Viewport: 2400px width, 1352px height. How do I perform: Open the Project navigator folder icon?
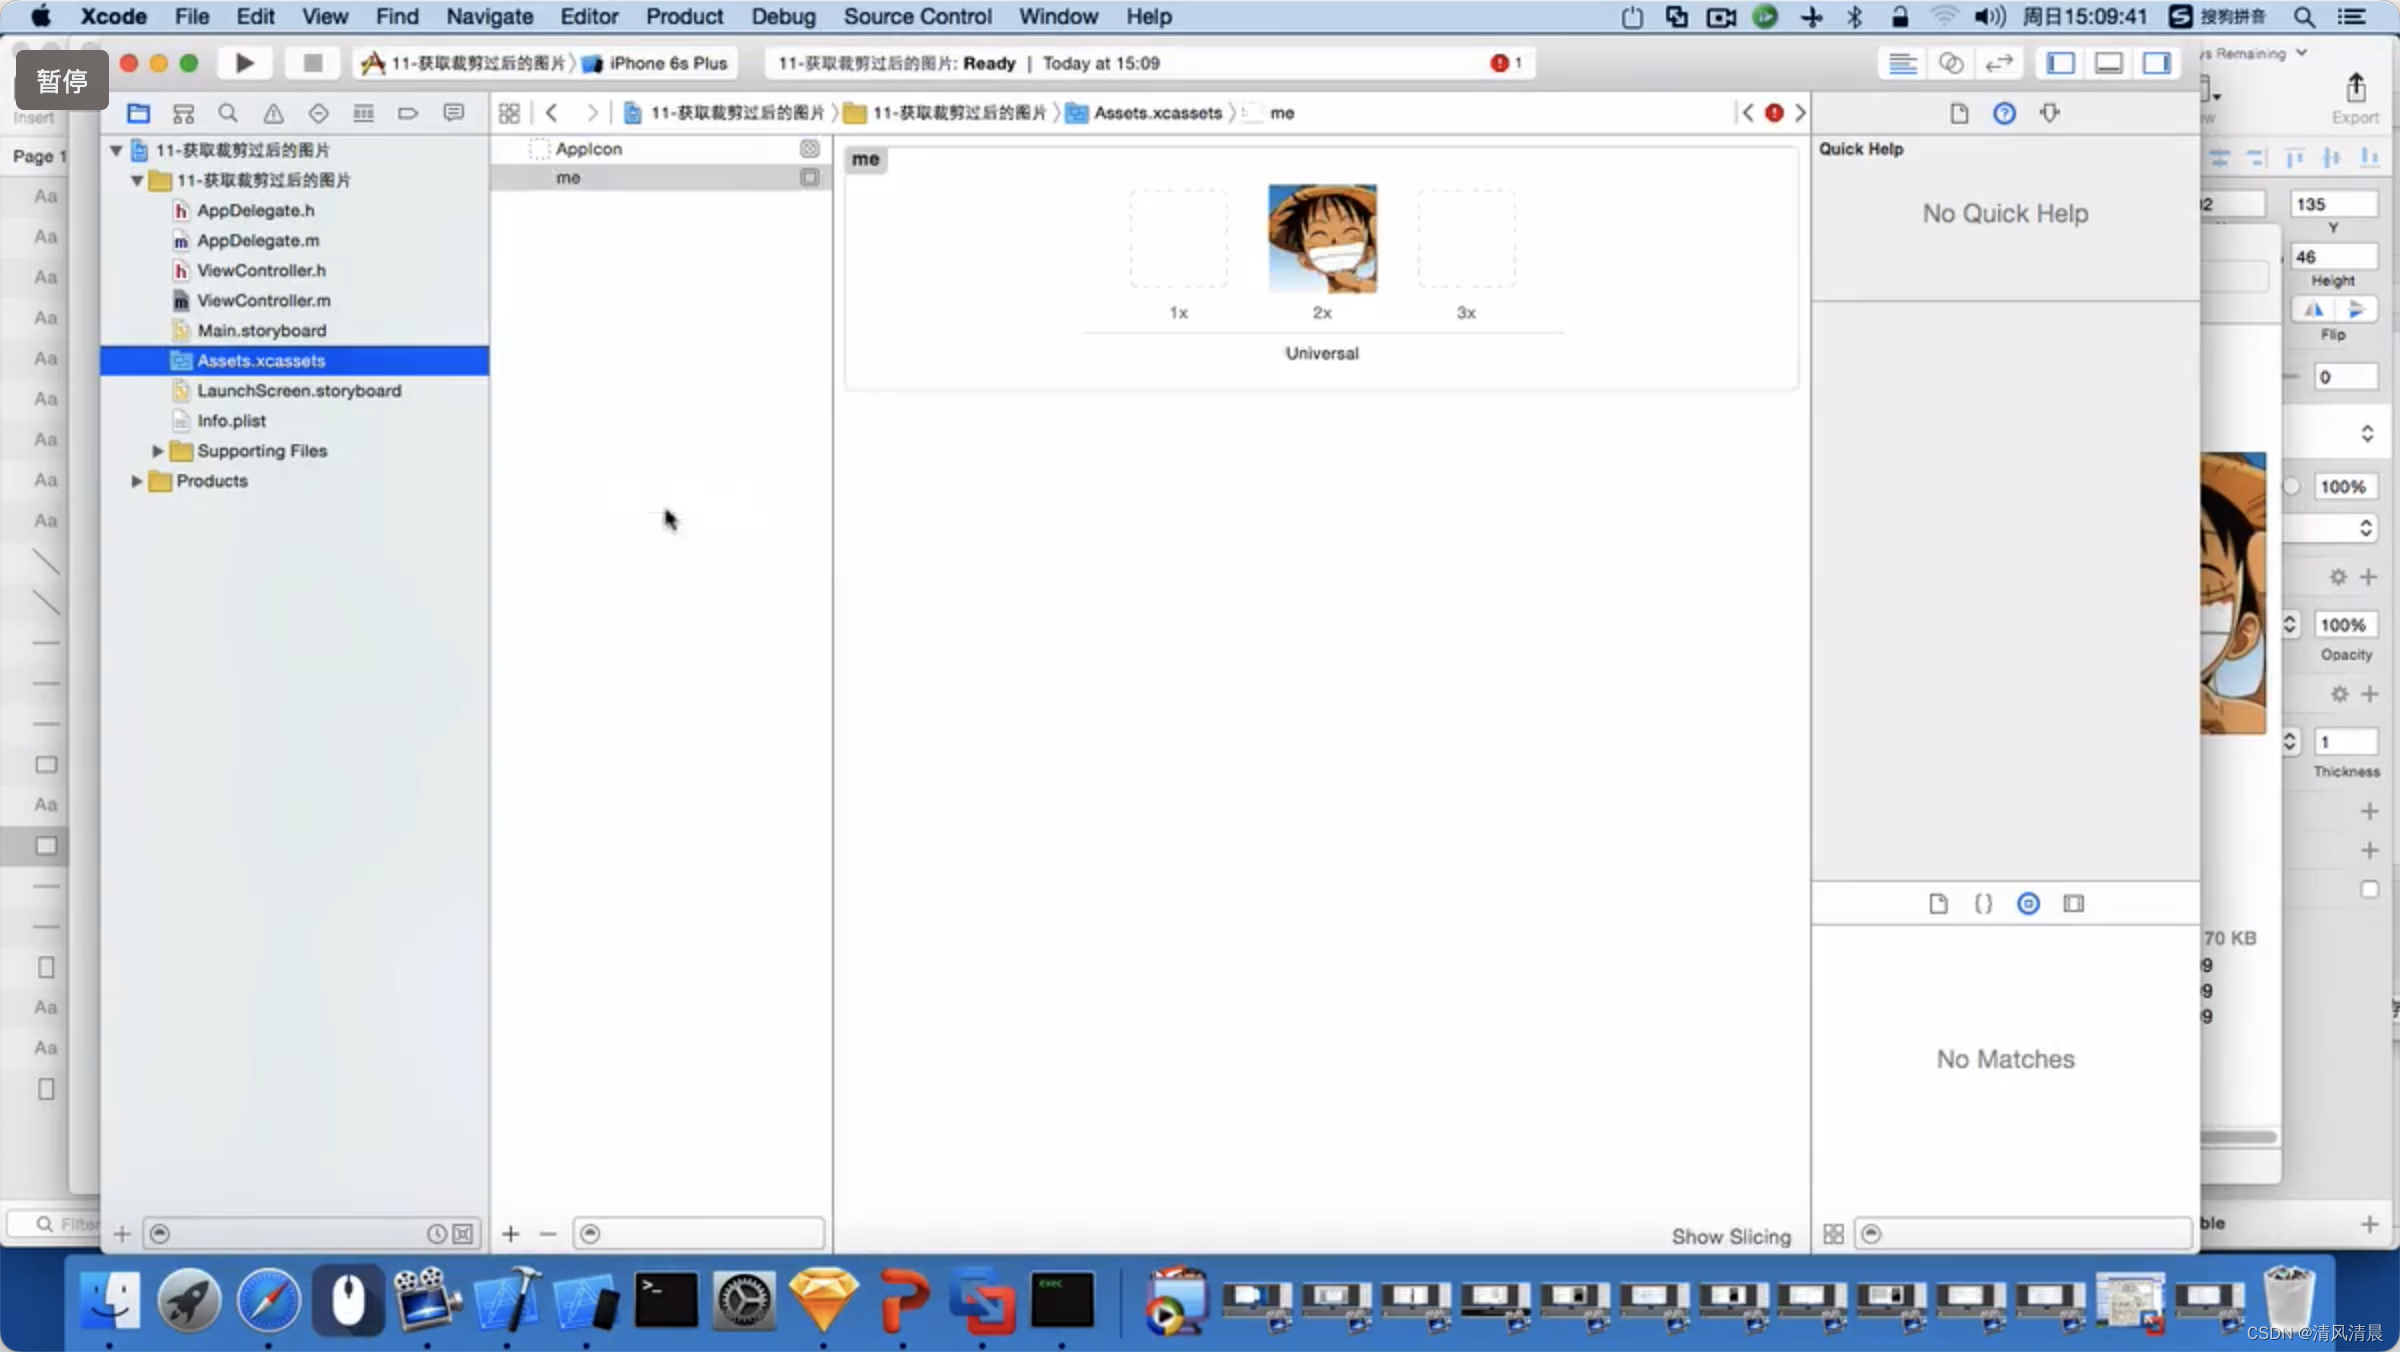coord(138,113)
